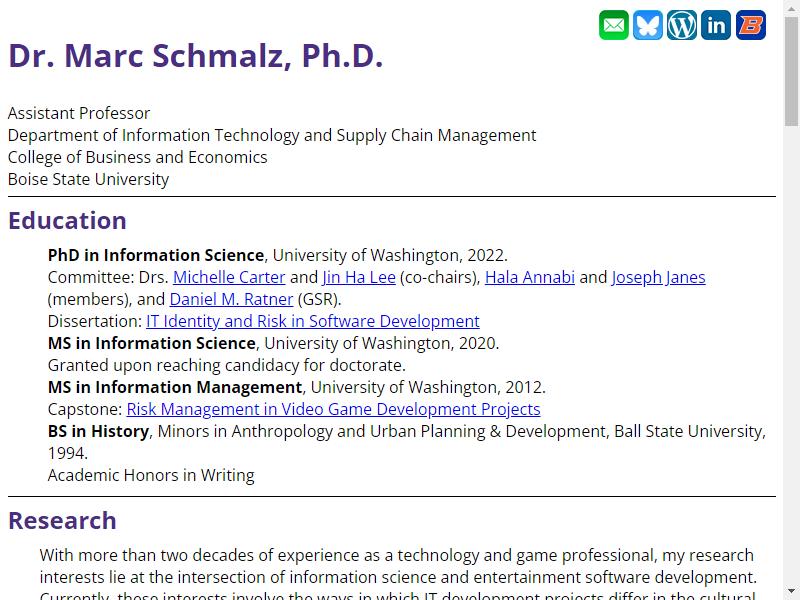Visit the LinkedIn profile icon

tap(716, 25)
